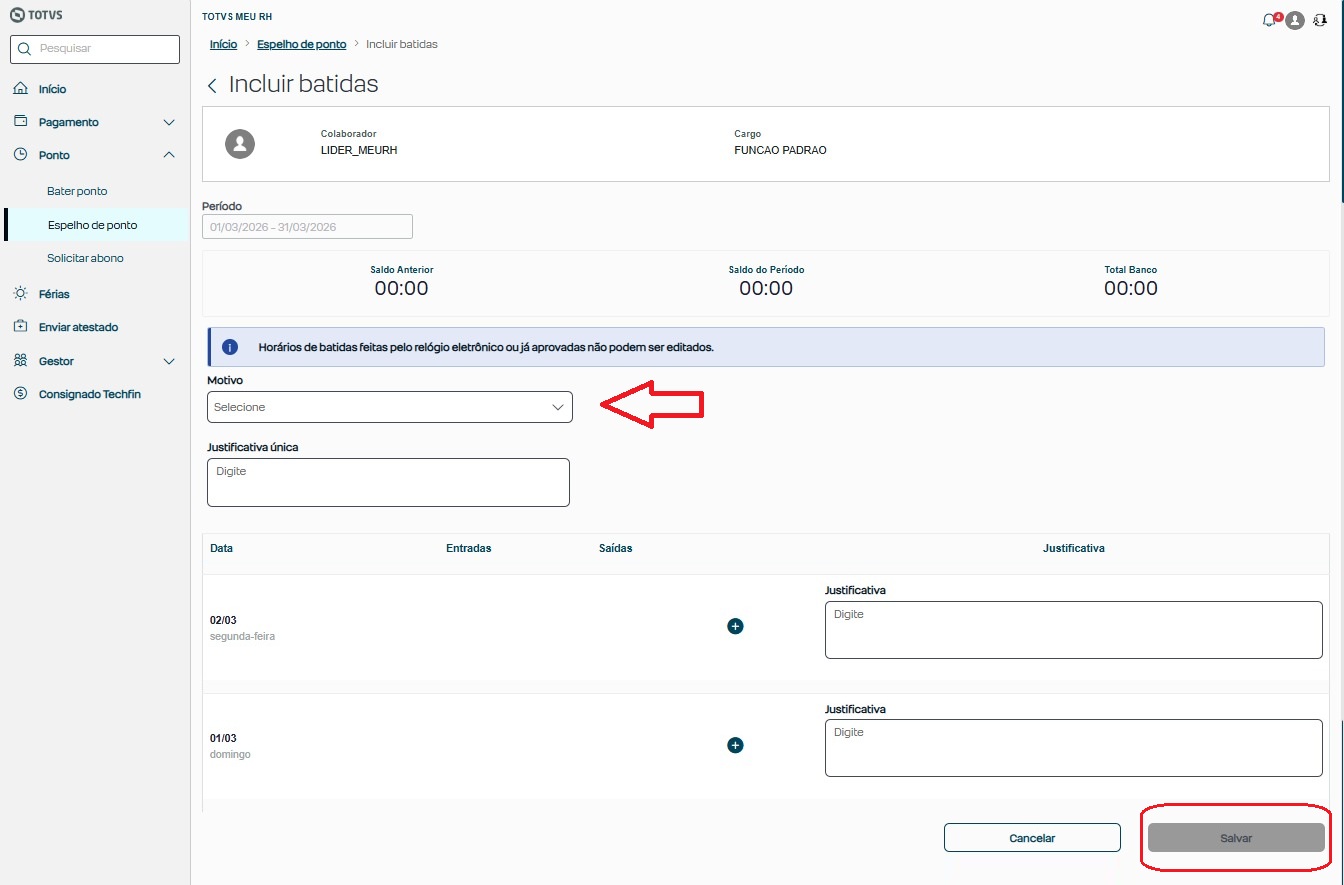The height and width of the screenshot is (885, 1344).
Task: Go to Férias in the sidebar
Action: pyautogui.click(x=54, y=294)
